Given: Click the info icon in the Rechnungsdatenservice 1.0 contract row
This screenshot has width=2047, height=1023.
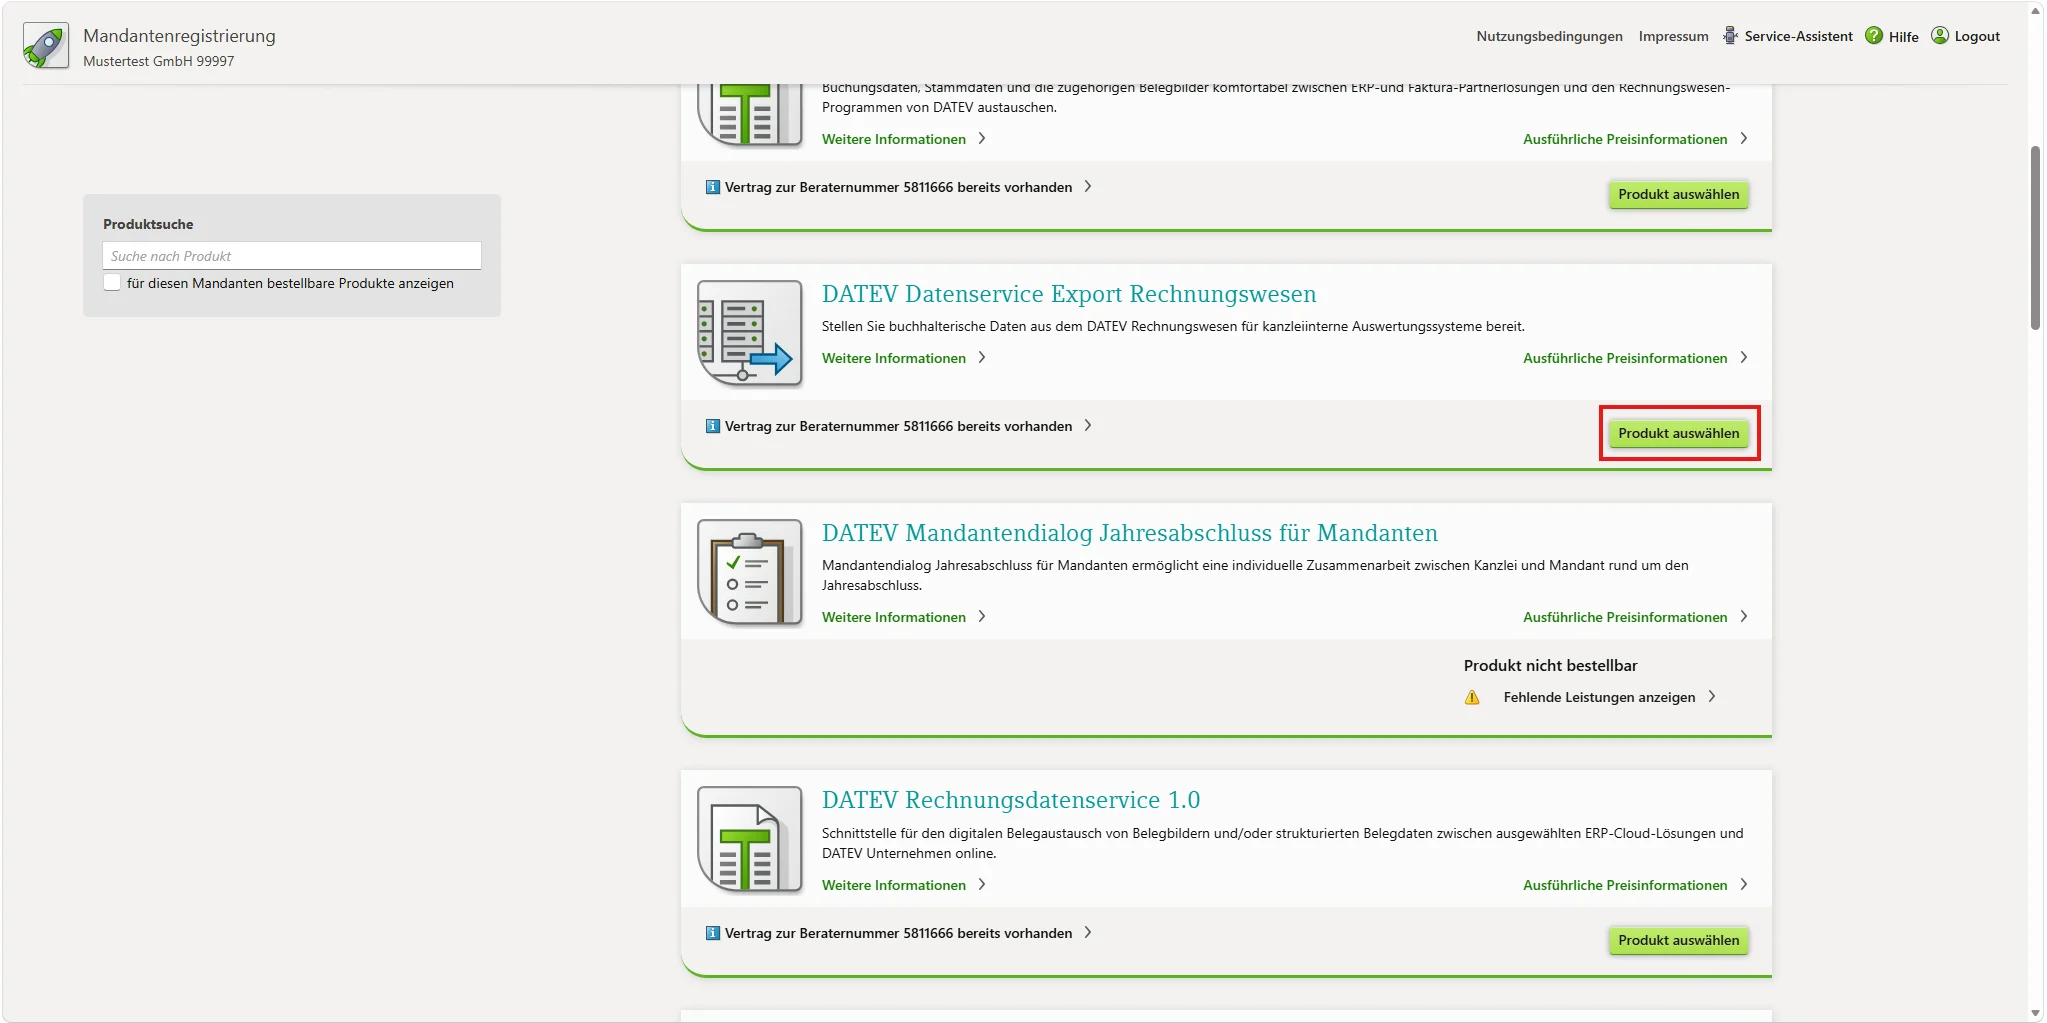Looking at the screenshot, I should pyautogui.click(x=713, y=933).
